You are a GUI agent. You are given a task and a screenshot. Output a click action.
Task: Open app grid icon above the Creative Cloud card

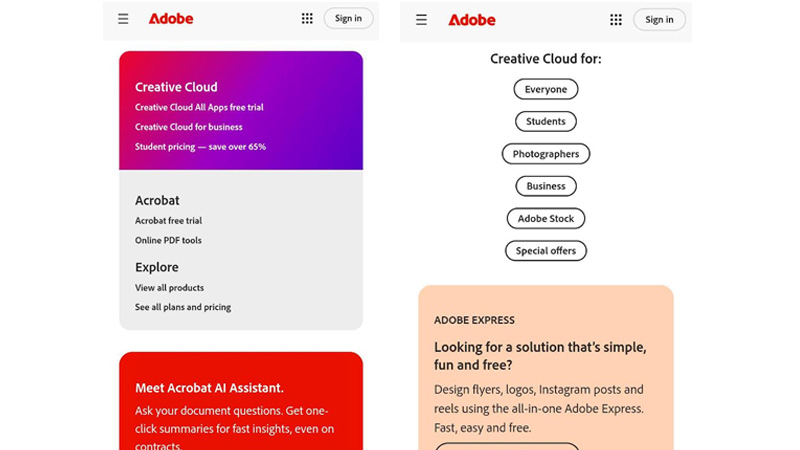click(307, 18)
